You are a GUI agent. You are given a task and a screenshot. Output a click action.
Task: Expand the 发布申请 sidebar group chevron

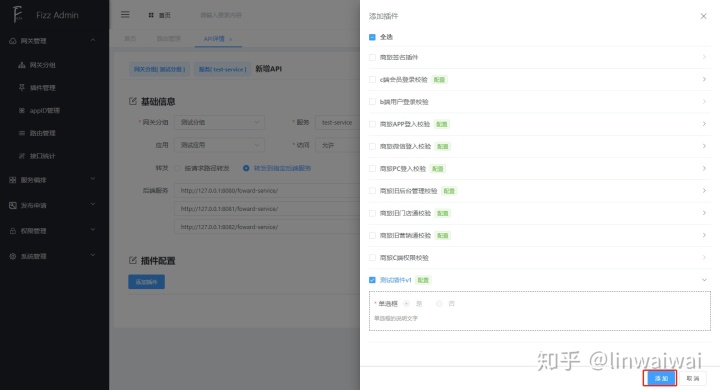pyautogui.click(x=93, y=204)
